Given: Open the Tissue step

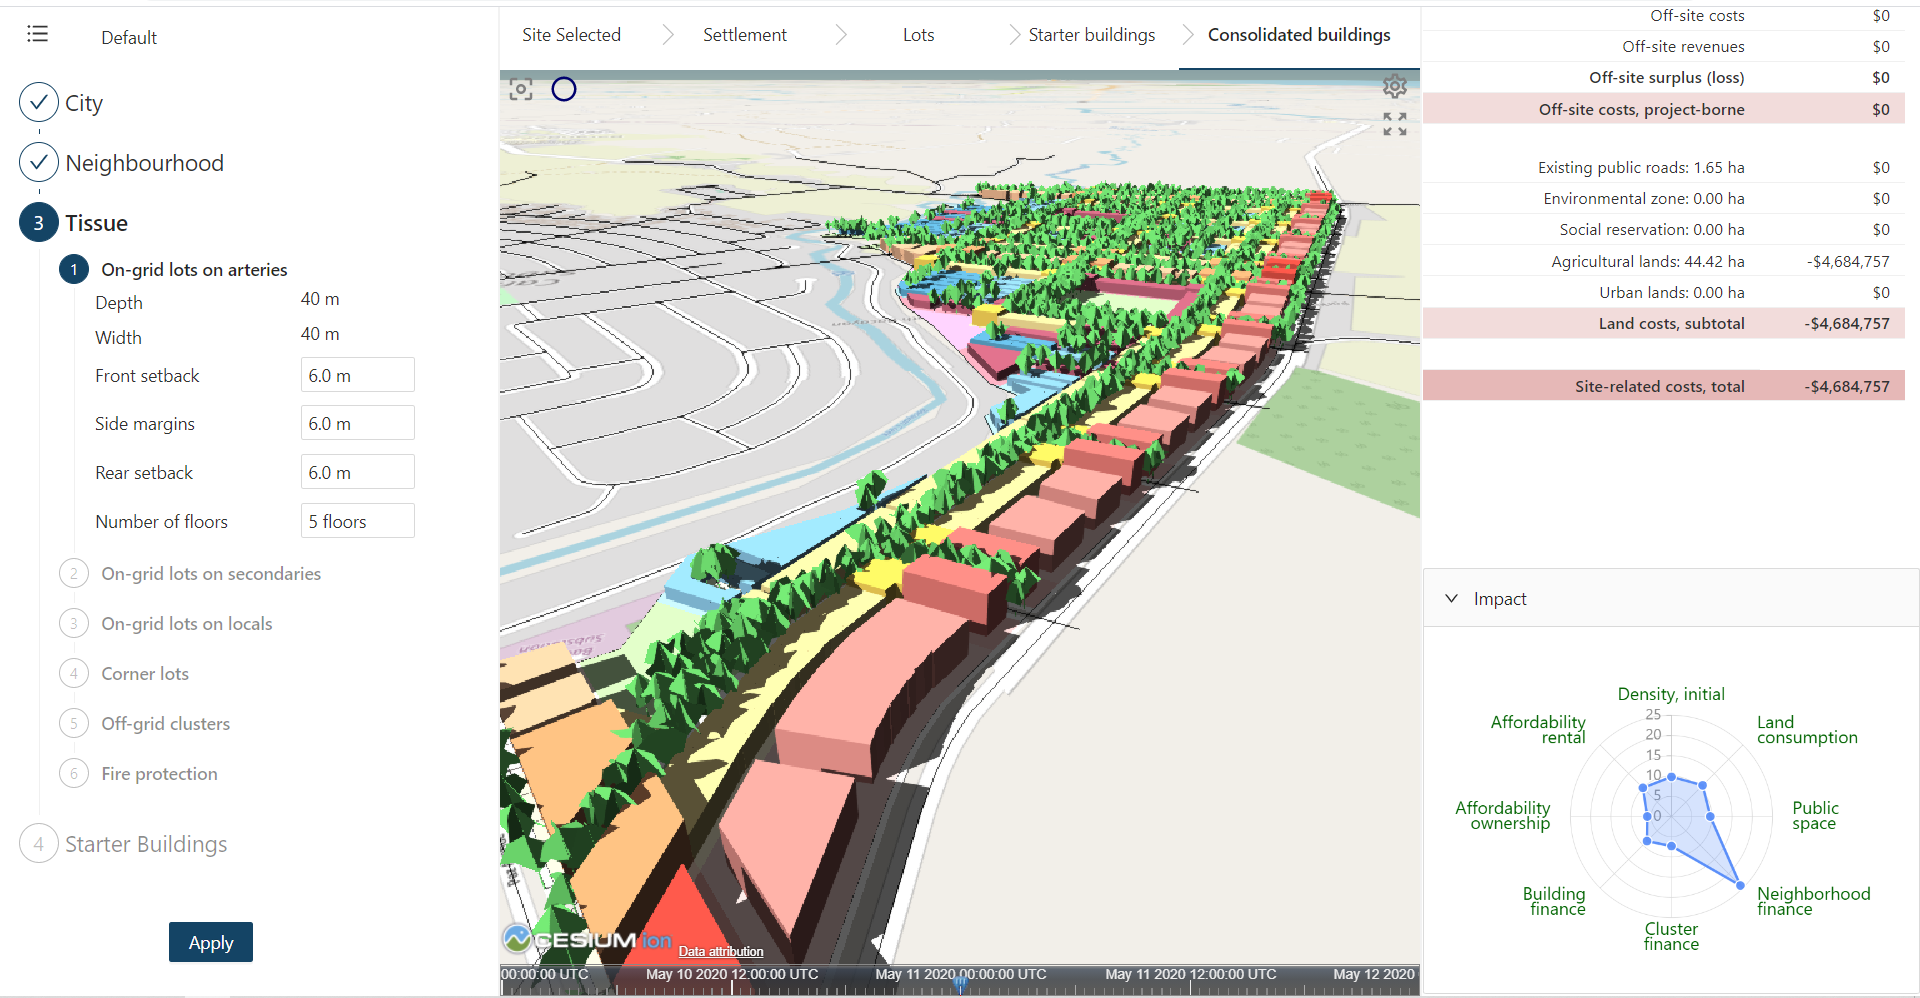Looking at the screenshot, I should pos(96,223).
